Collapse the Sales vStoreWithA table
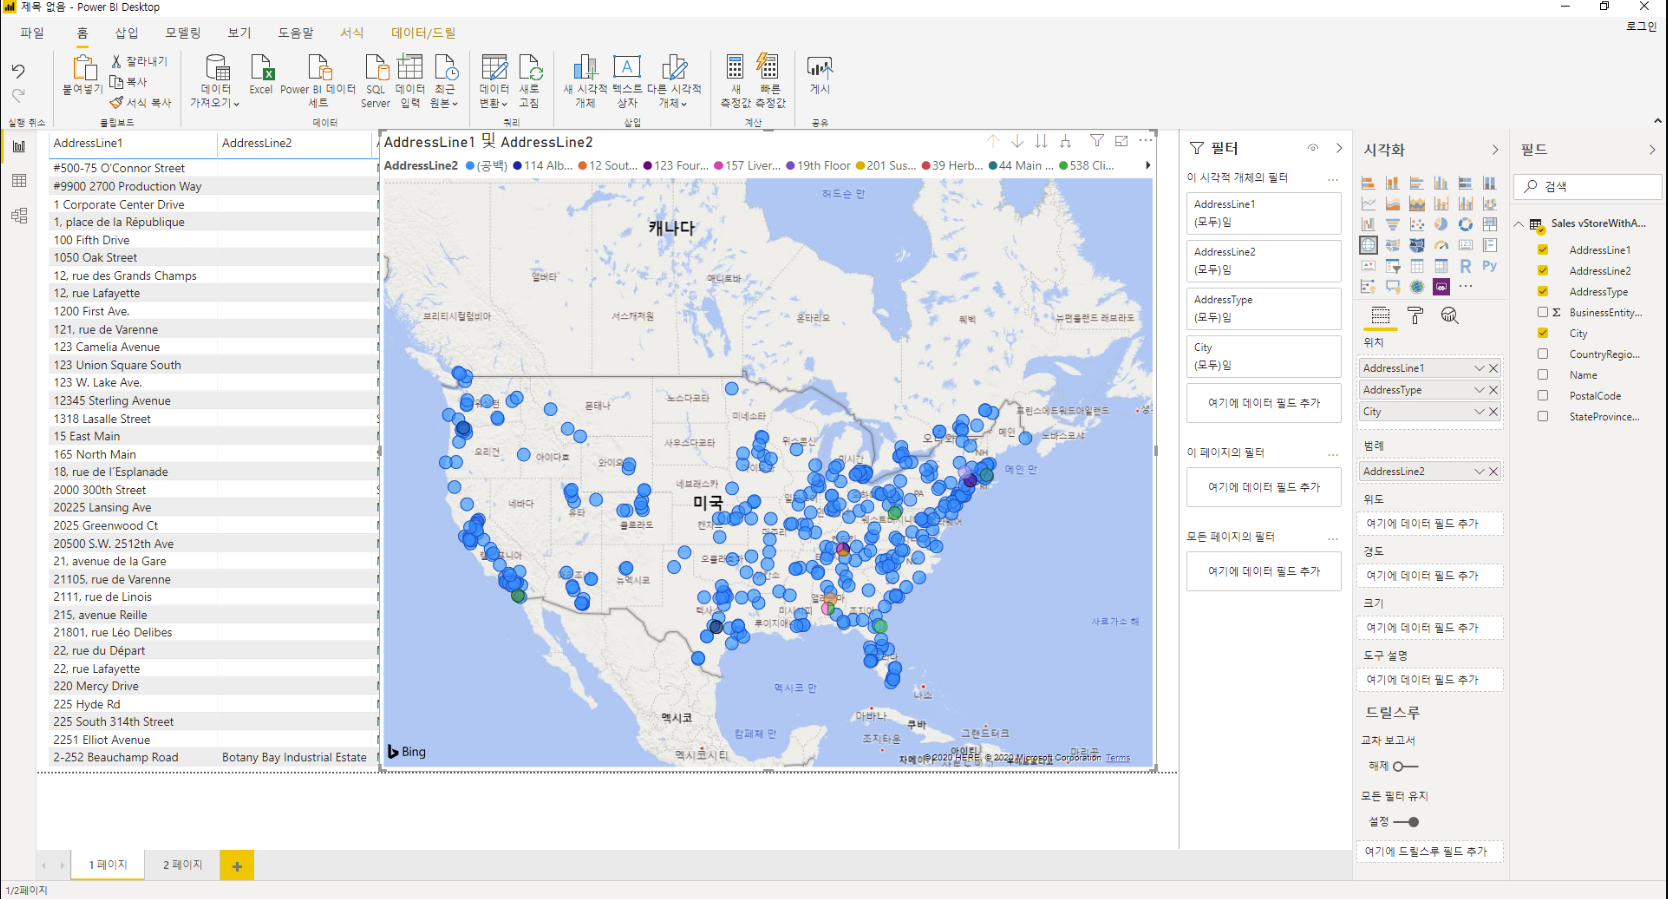Screen dimensions: 1668x899 point(1519,224)
